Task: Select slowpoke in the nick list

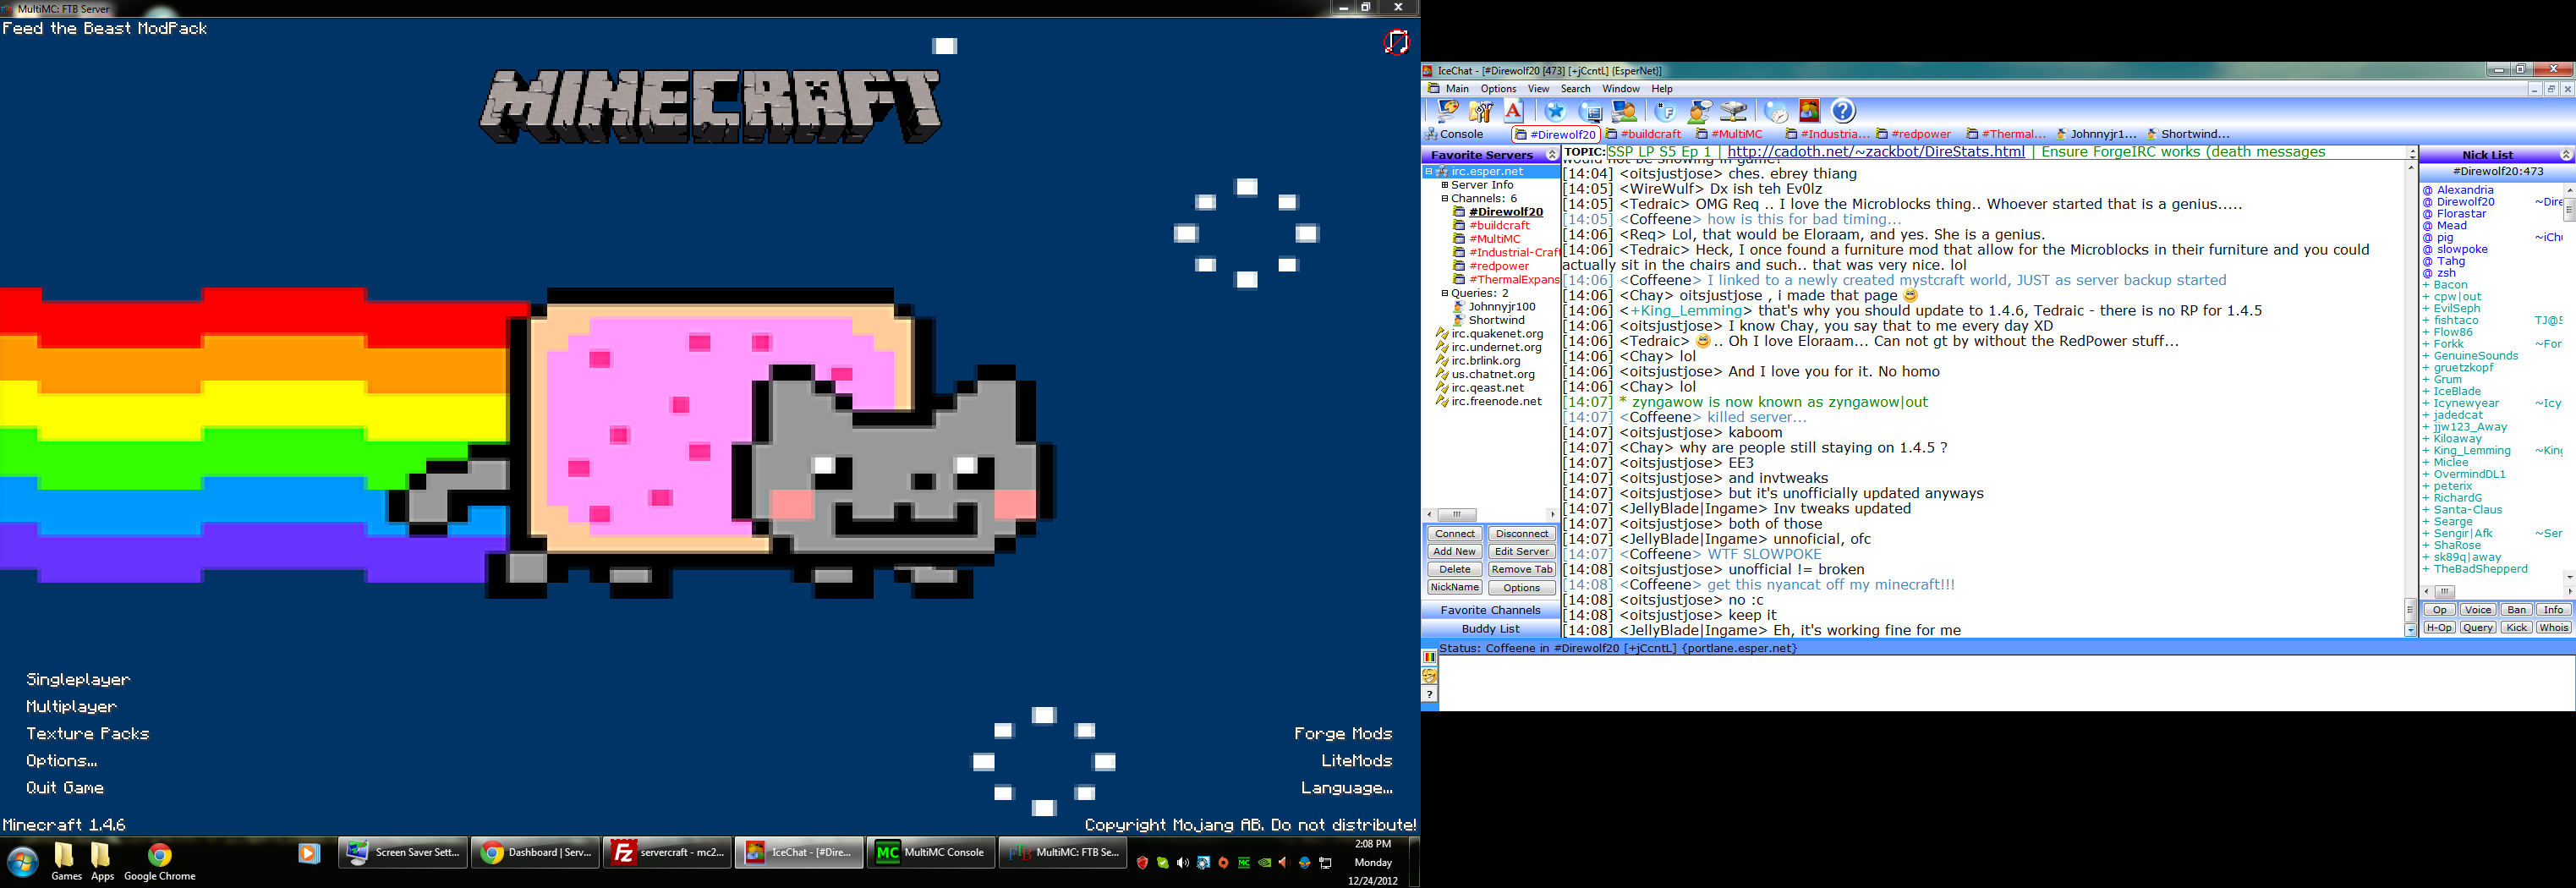Action: (2462, 250)
